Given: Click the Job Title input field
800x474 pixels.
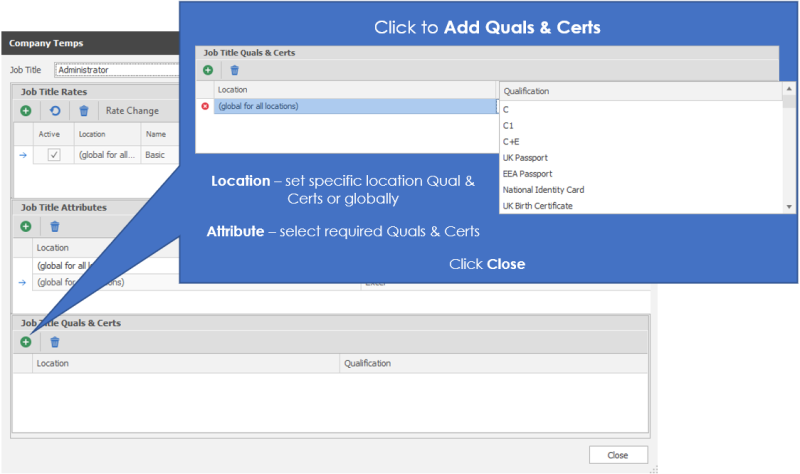Looking at the screenshot, I should 115,70.
